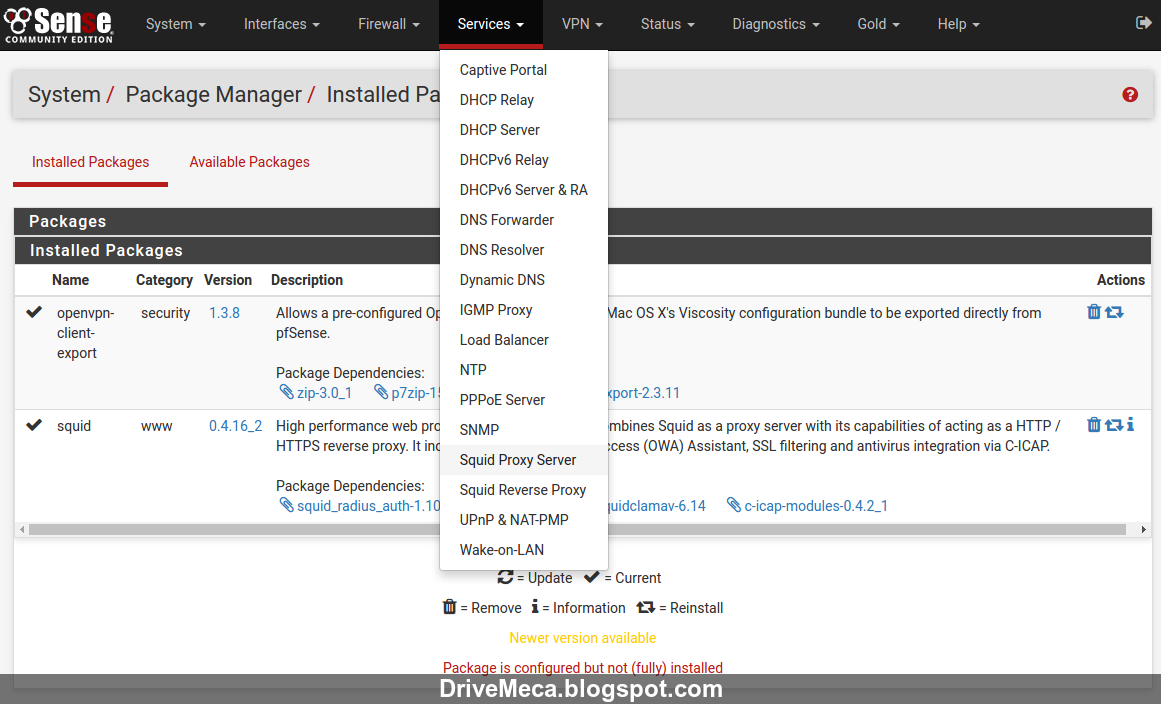
Task: Remove the squid package via trash icon
Action: (x=1094, y=425)
